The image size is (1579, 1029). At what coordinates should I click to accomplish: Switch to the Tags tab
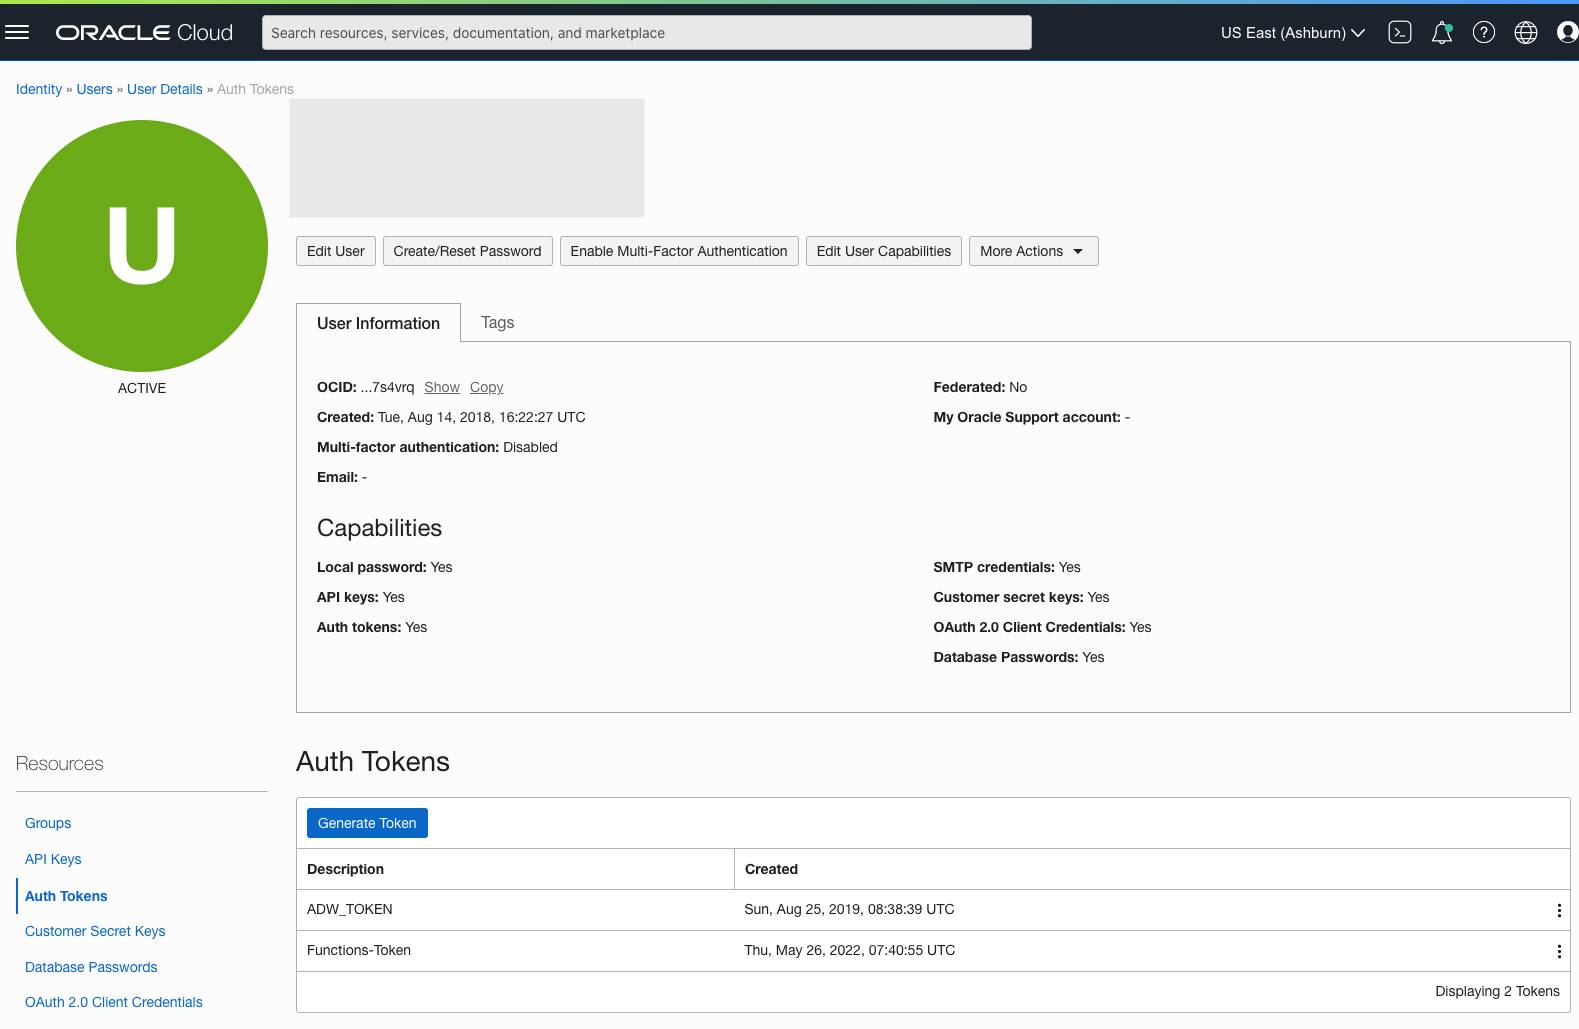497,322
